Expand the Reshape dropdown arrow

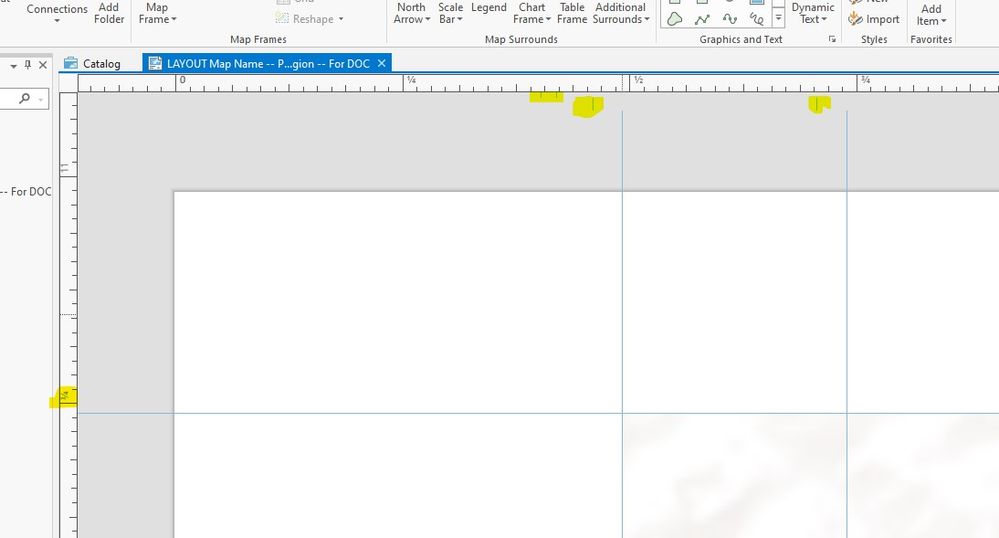[x=341, y=19]
